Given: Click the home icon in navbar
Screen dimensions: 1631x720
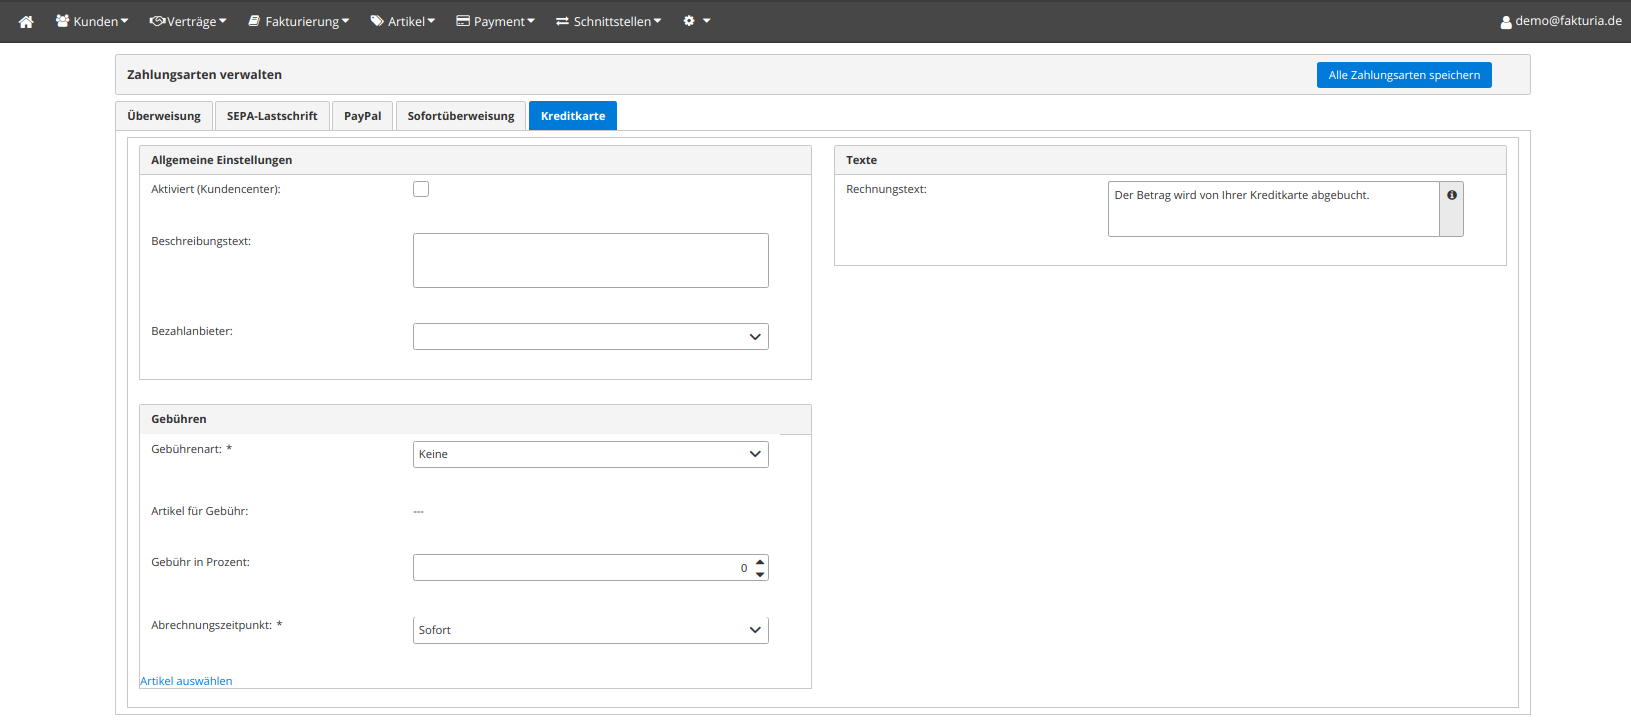Looking at the screenshot, I should pos(26,21).
